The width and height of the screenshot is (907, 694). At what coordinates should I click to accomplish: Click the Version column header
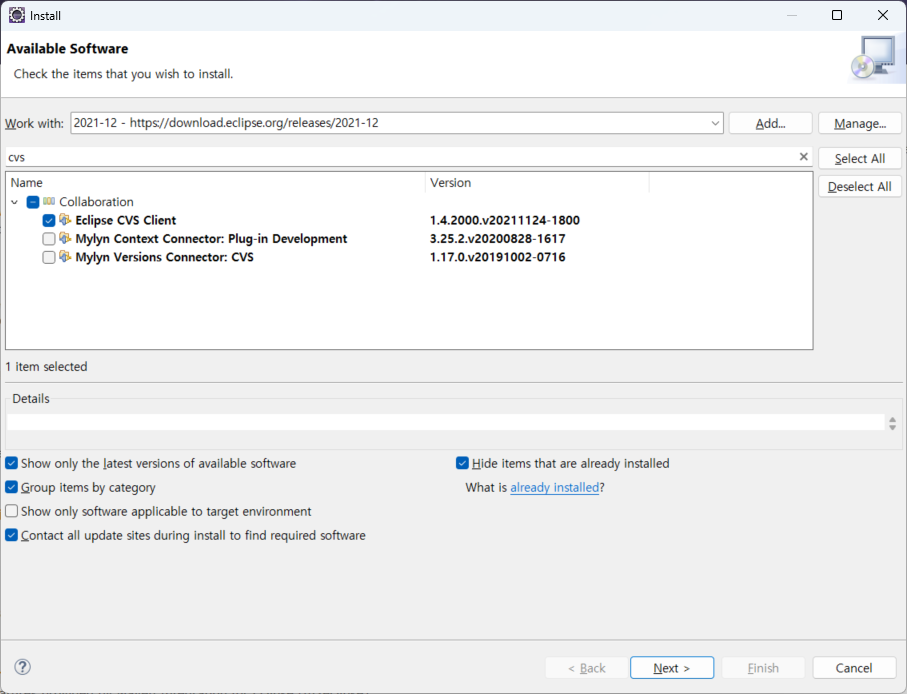(x=537, y=183)
